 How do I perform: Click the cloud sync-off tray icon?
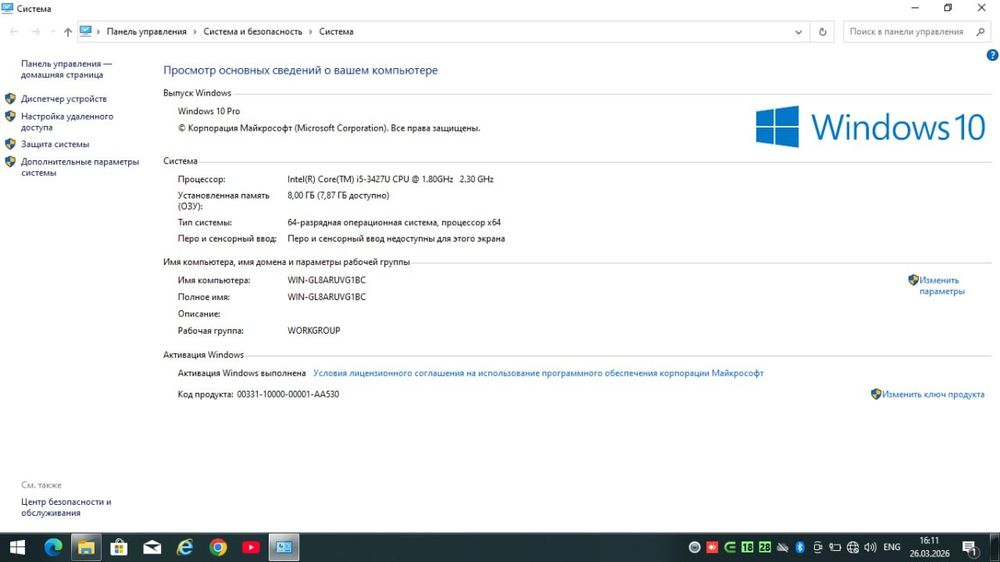(783, 547)
